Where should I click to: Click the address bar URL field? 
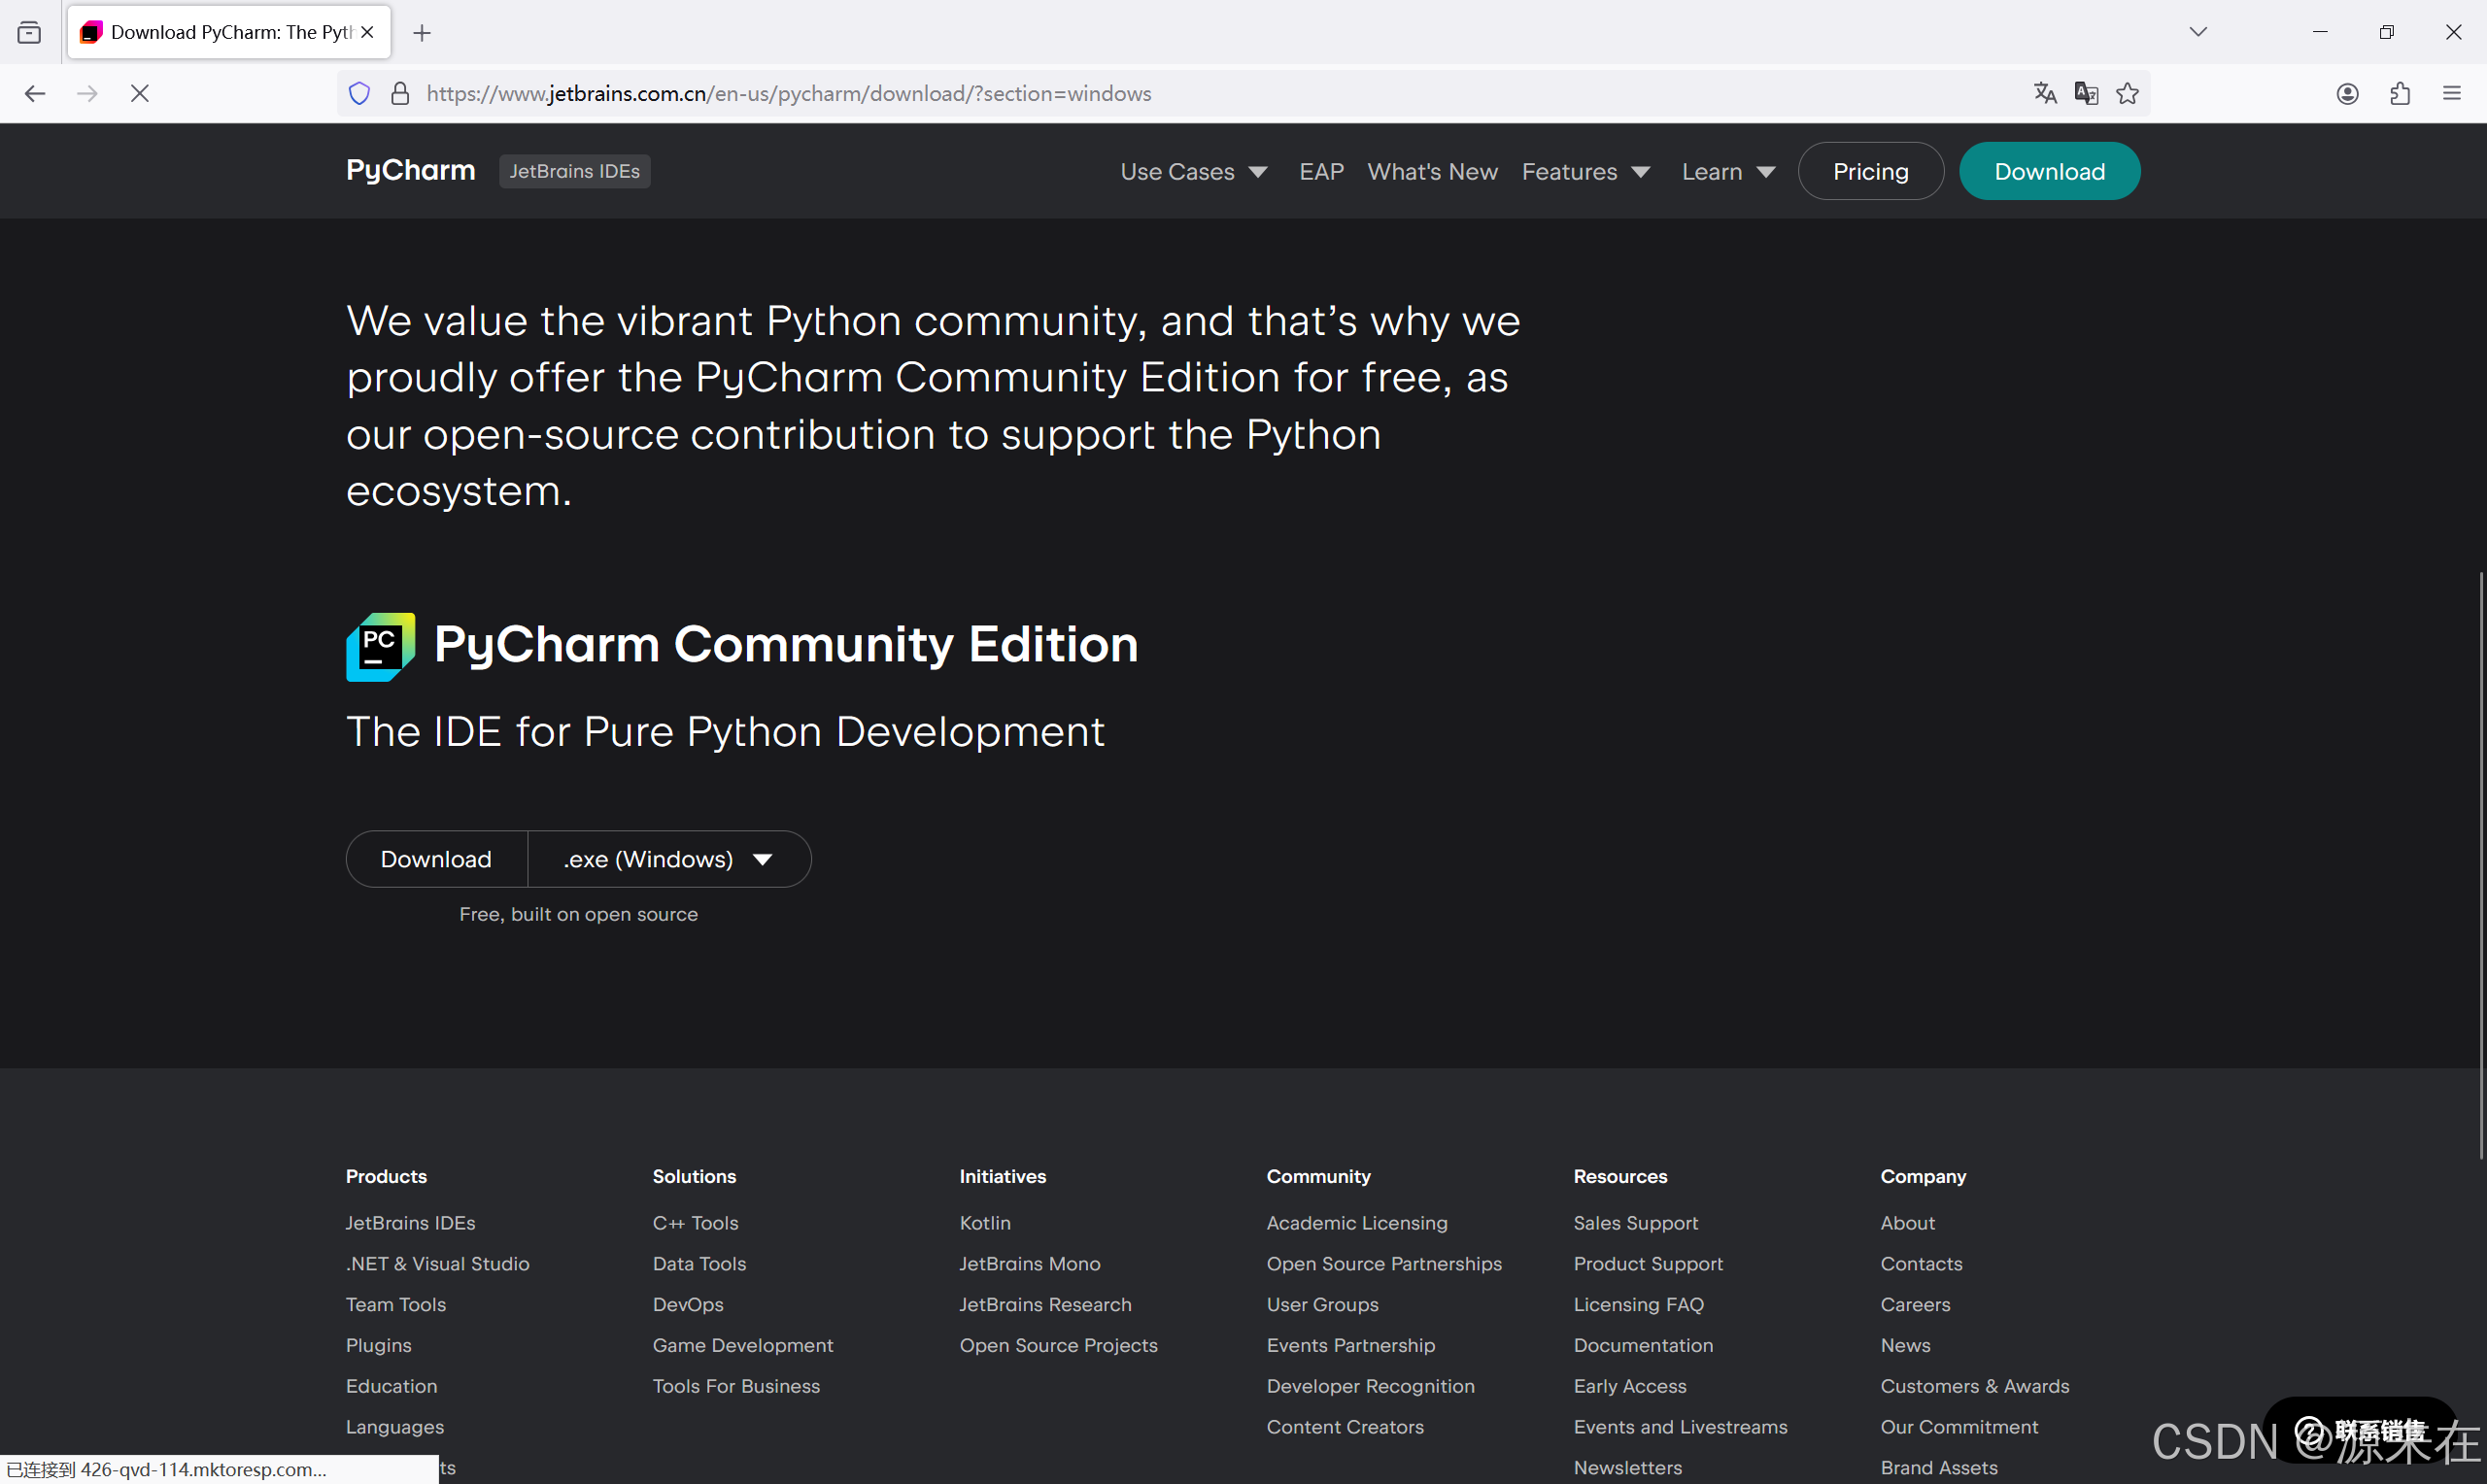pyautogui.click(x=789, y=93)
